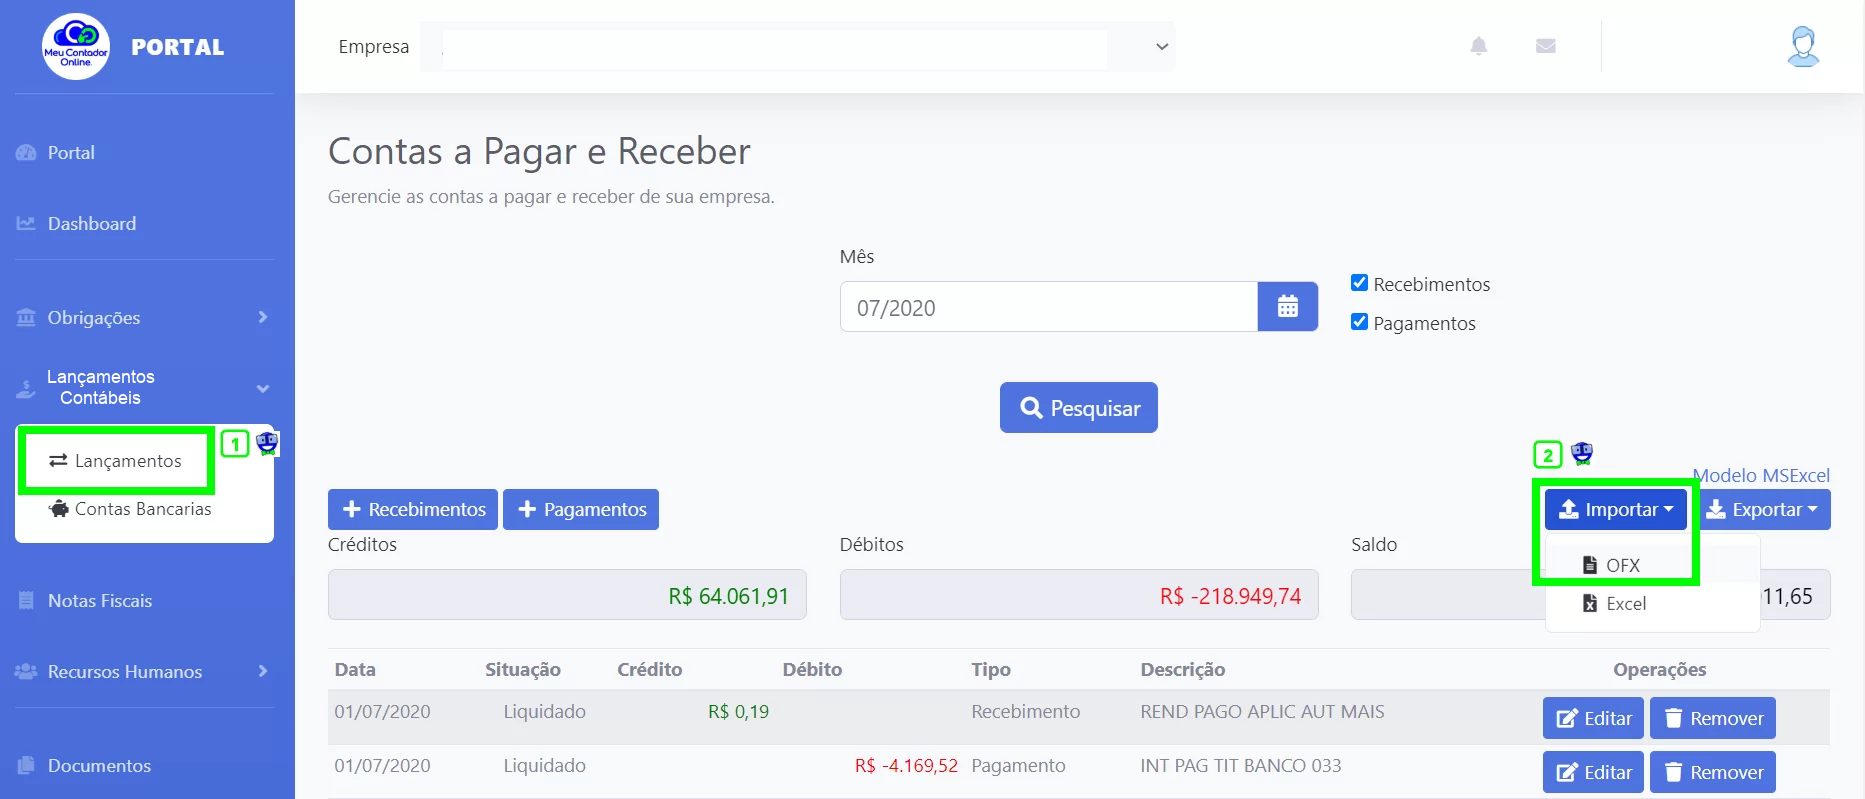Open Lançamentos submenu item
The width and height of the screenshot is (1865, 799).
(x=116, y=461)
